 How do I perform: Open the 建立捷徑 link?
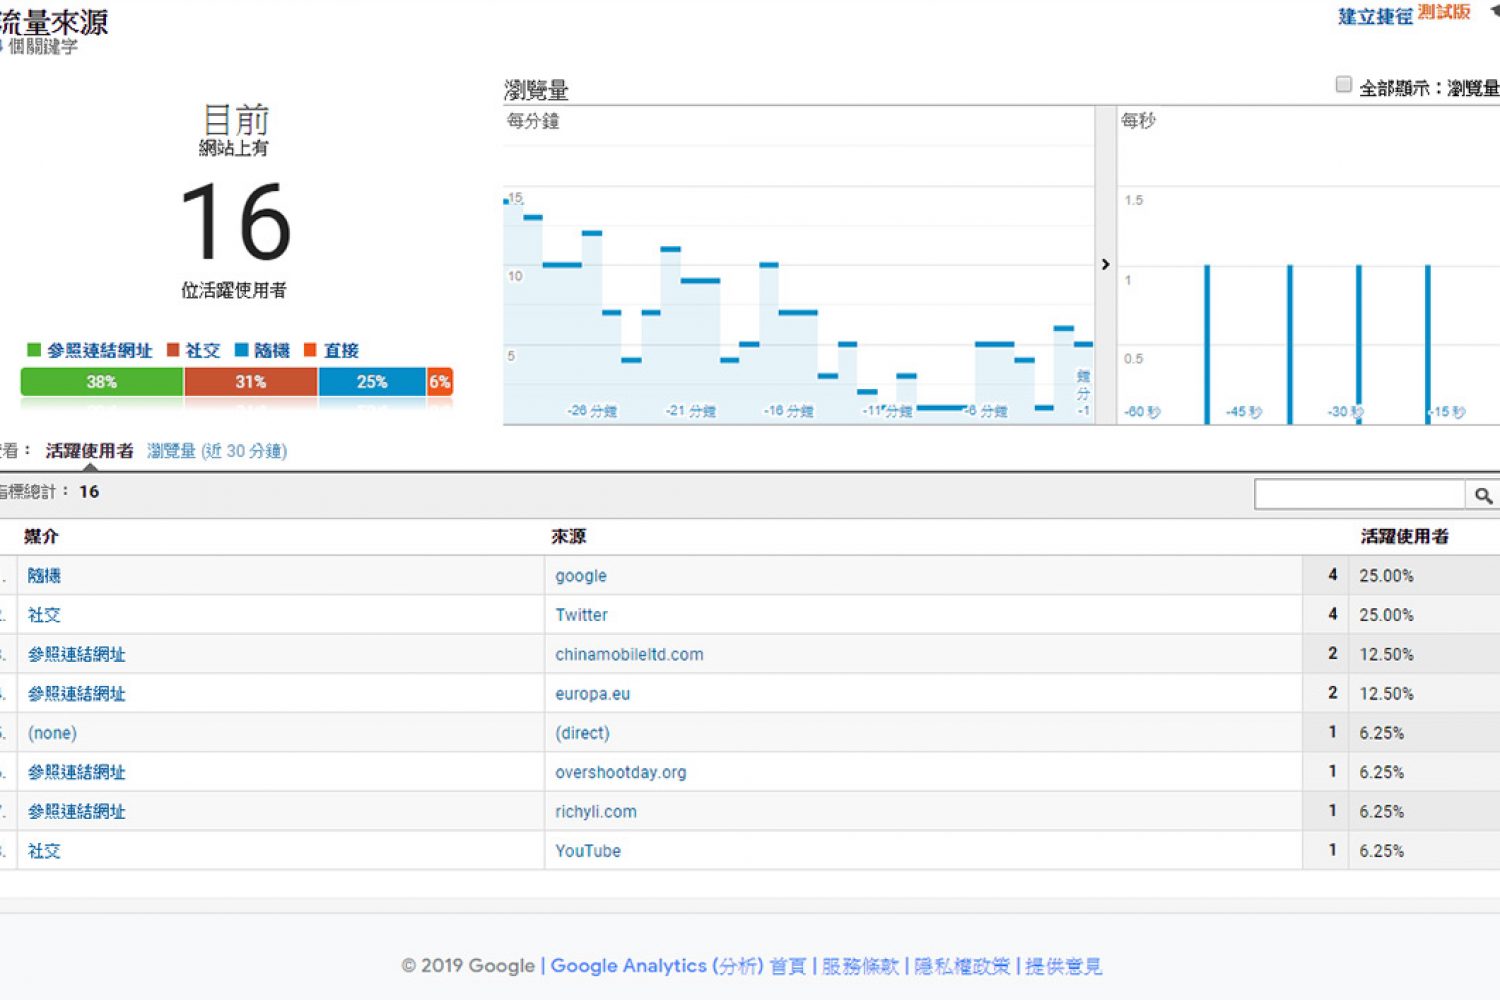1375,16
